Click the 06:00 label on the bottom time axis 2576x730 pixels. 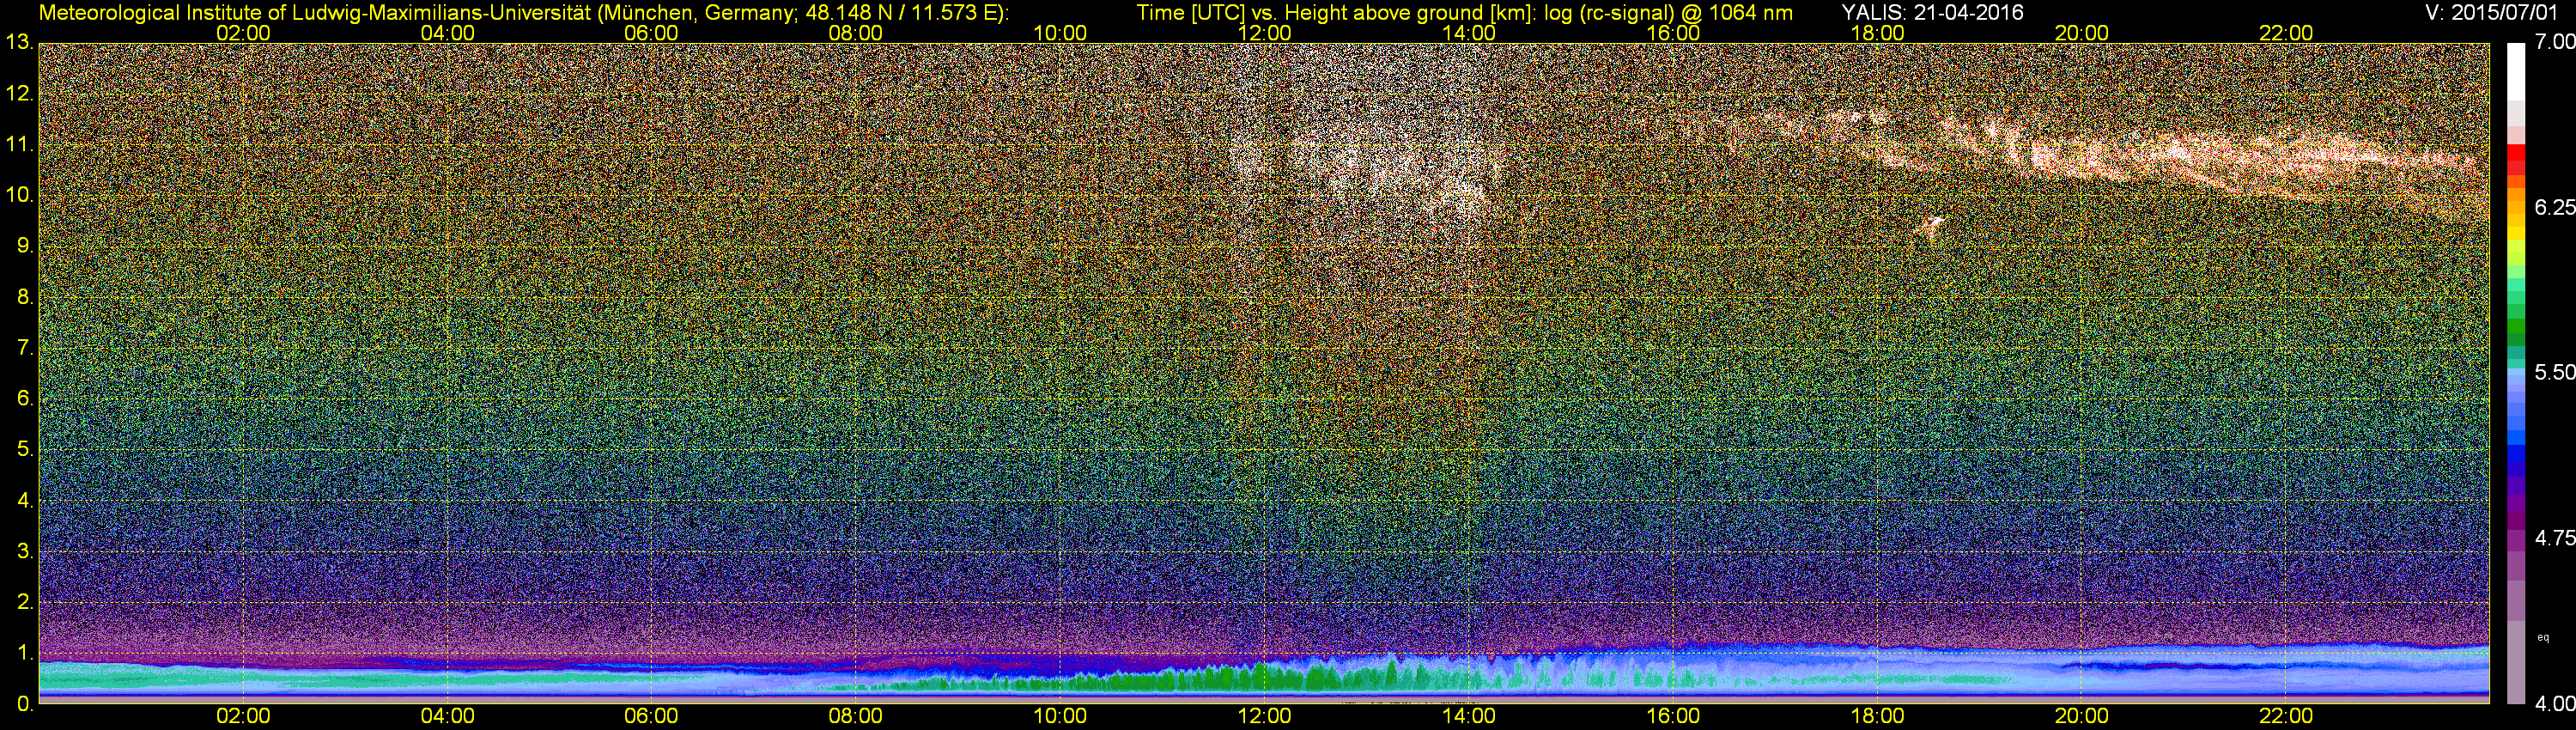pyautogui.click(x=651, y=716)
